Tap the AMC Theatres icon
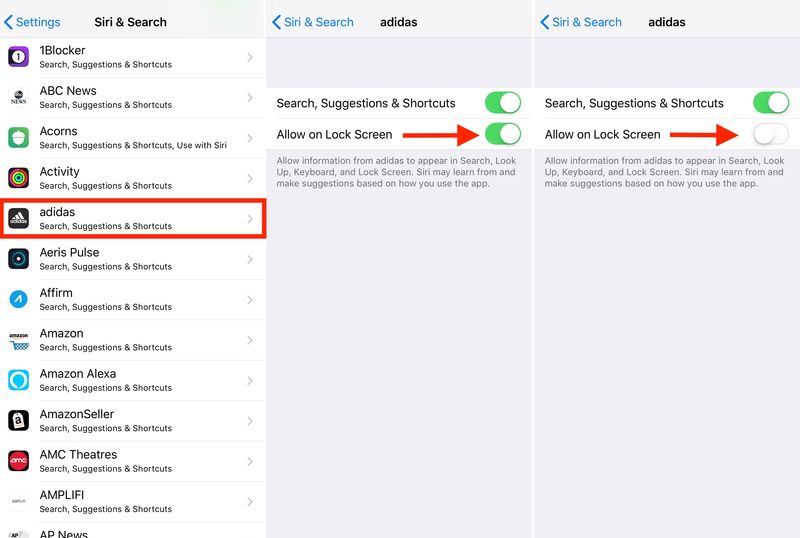800x538 pixels. [18, 461]
